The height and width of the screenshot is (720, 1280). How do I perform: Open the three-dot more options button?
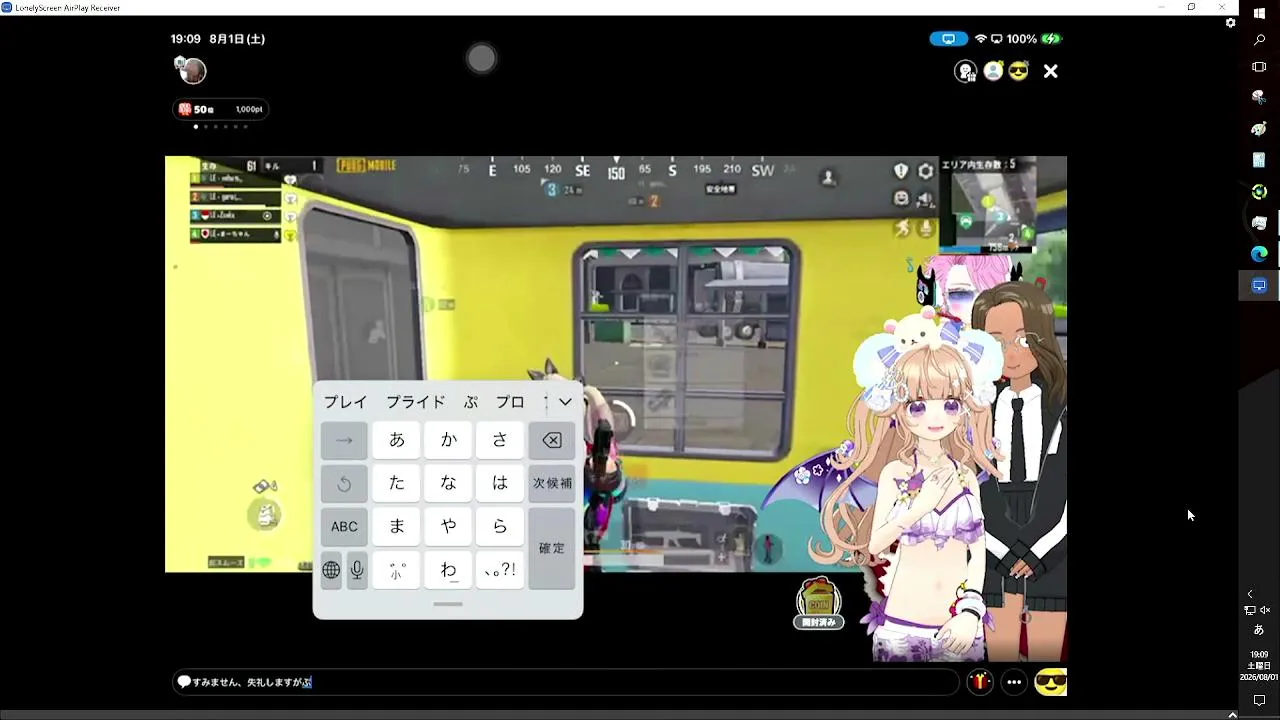(x=1014, y=682)
